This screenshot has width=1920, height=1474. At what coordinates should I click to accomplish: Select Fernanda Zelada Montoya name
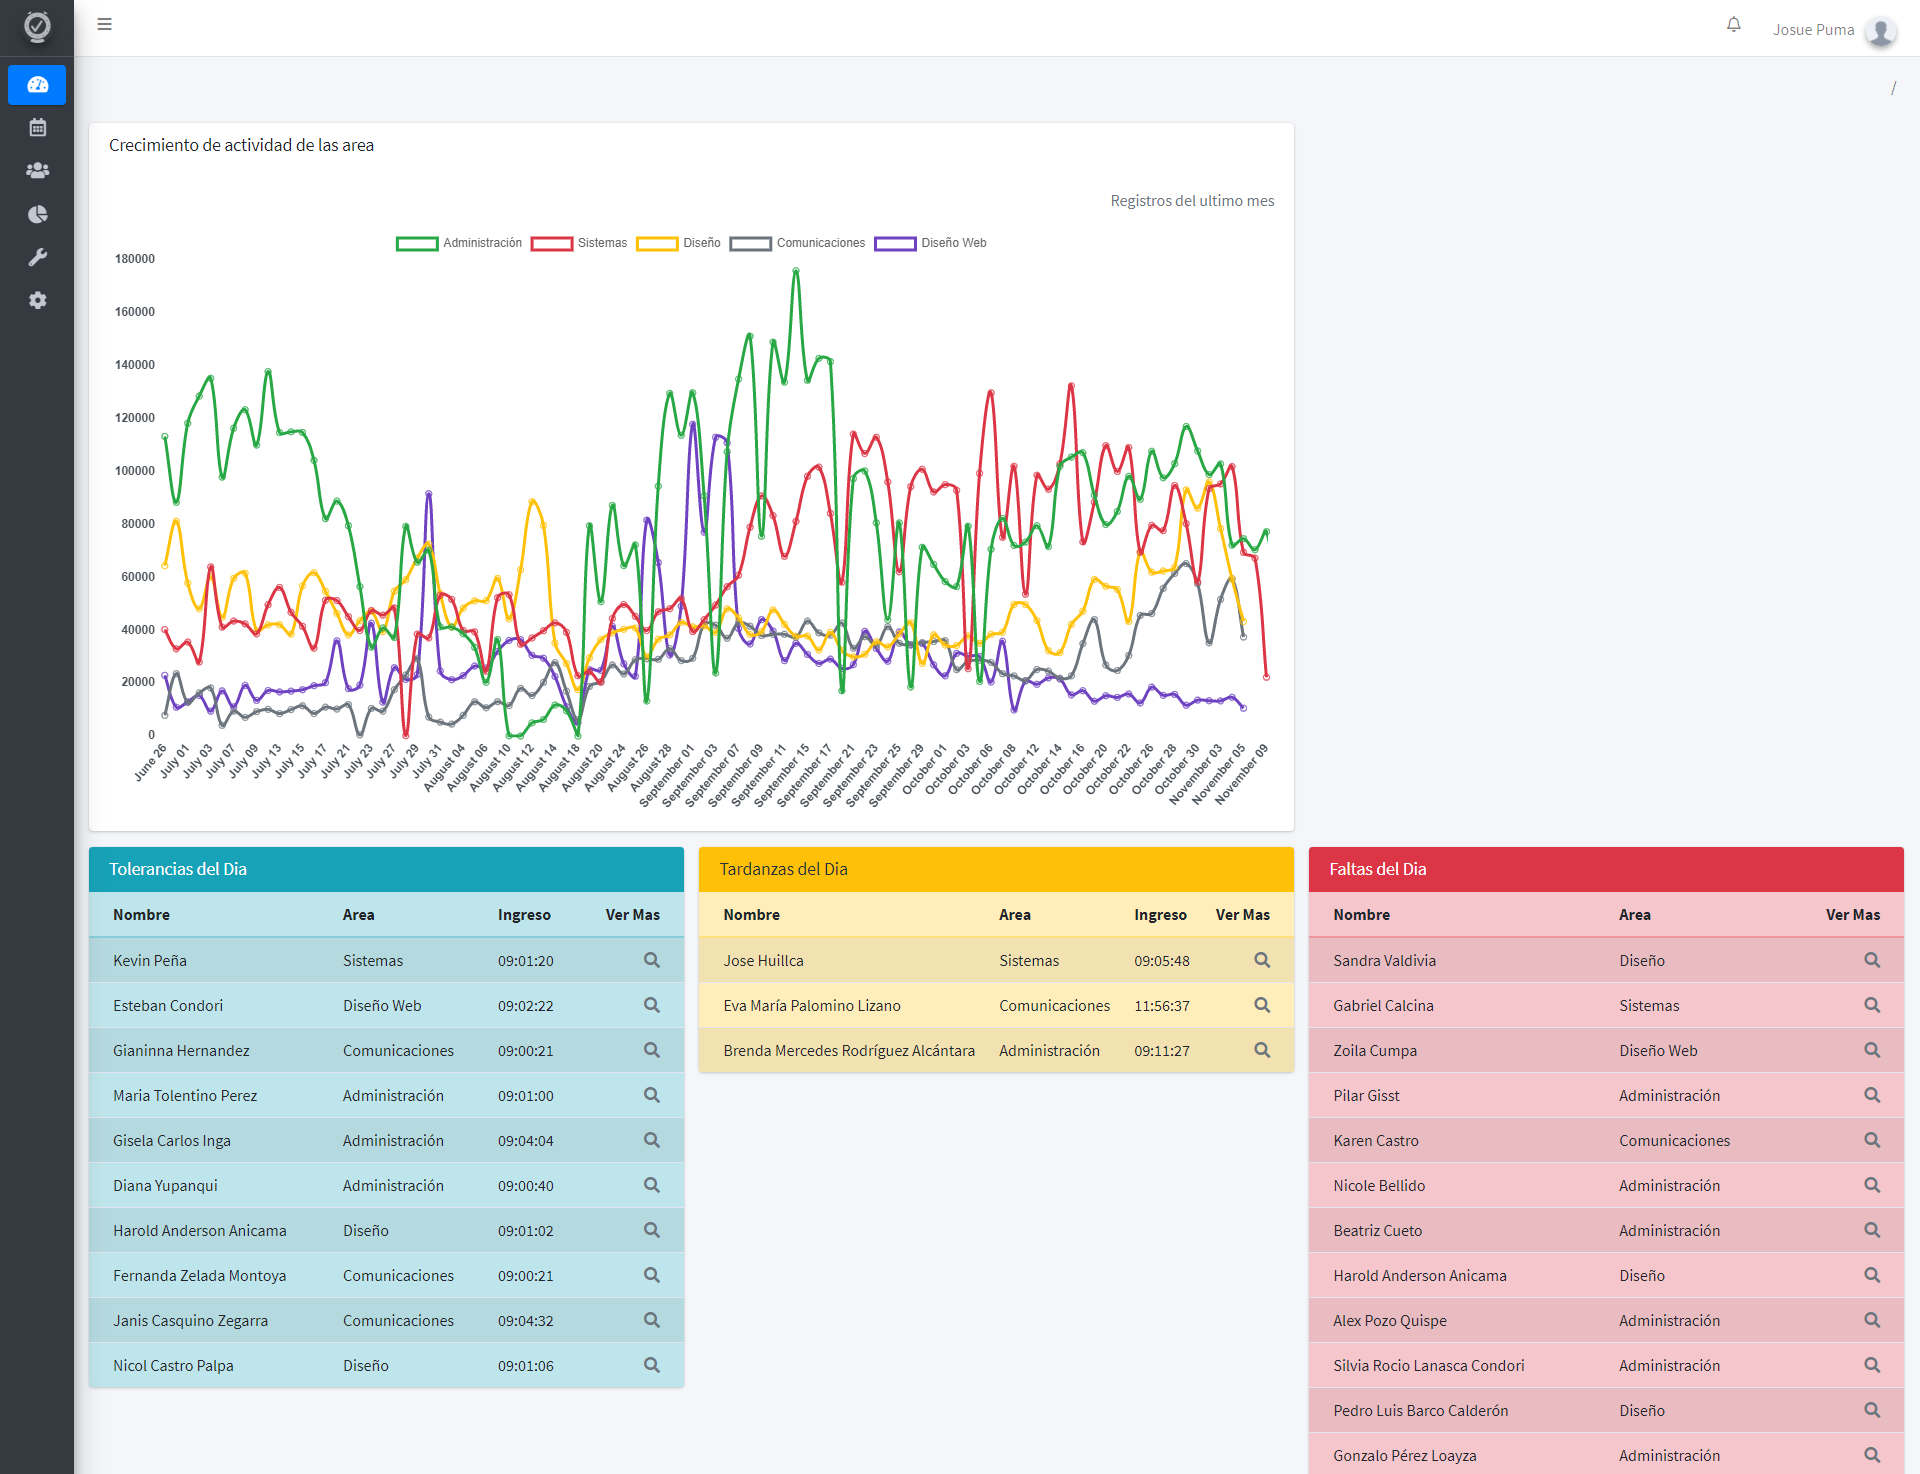coord(200,1275)
